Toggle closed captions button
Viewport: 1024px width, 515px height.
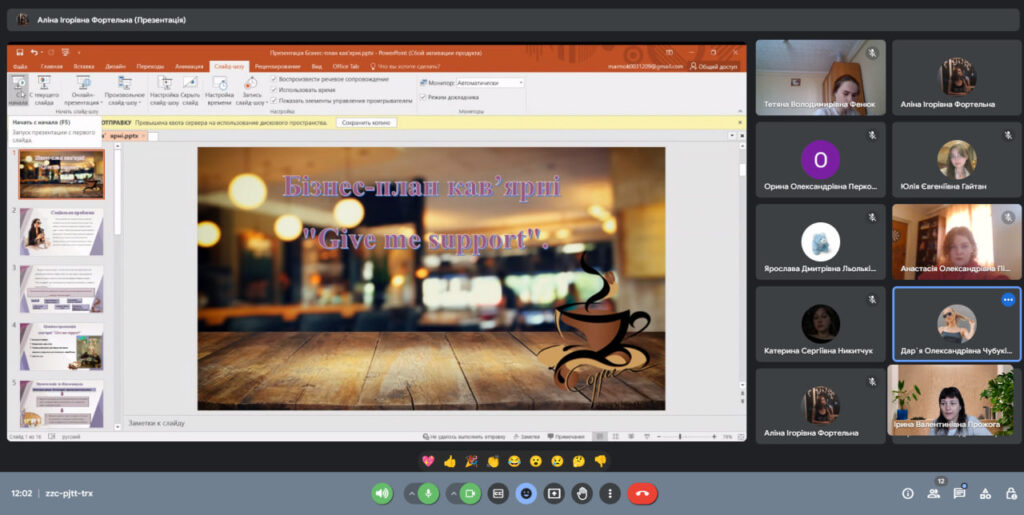tap(498, 493)
